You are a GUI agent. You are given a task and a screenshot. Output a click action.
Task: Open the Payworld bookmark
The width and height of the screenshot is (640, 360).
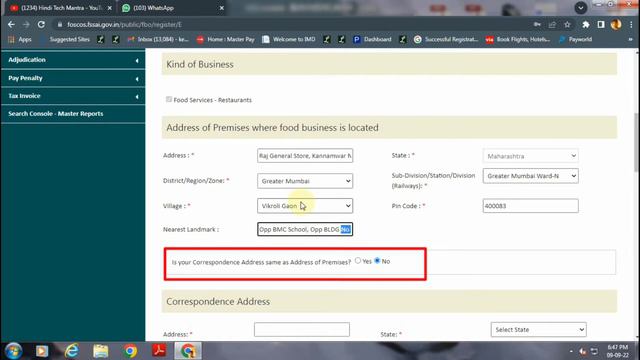575,39
